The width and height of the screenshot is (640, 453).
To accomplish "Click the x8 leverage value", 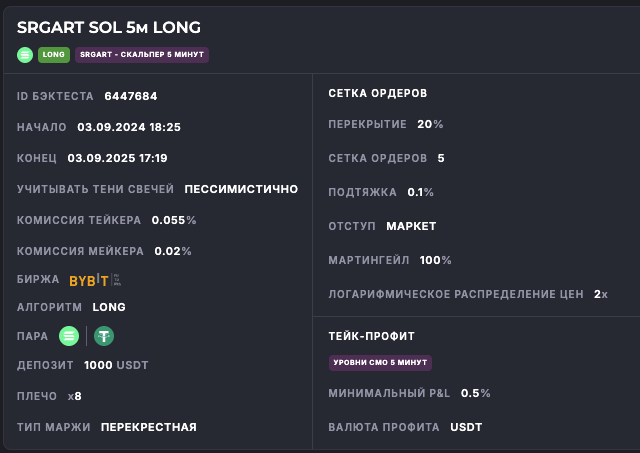I will click(74, 396).
